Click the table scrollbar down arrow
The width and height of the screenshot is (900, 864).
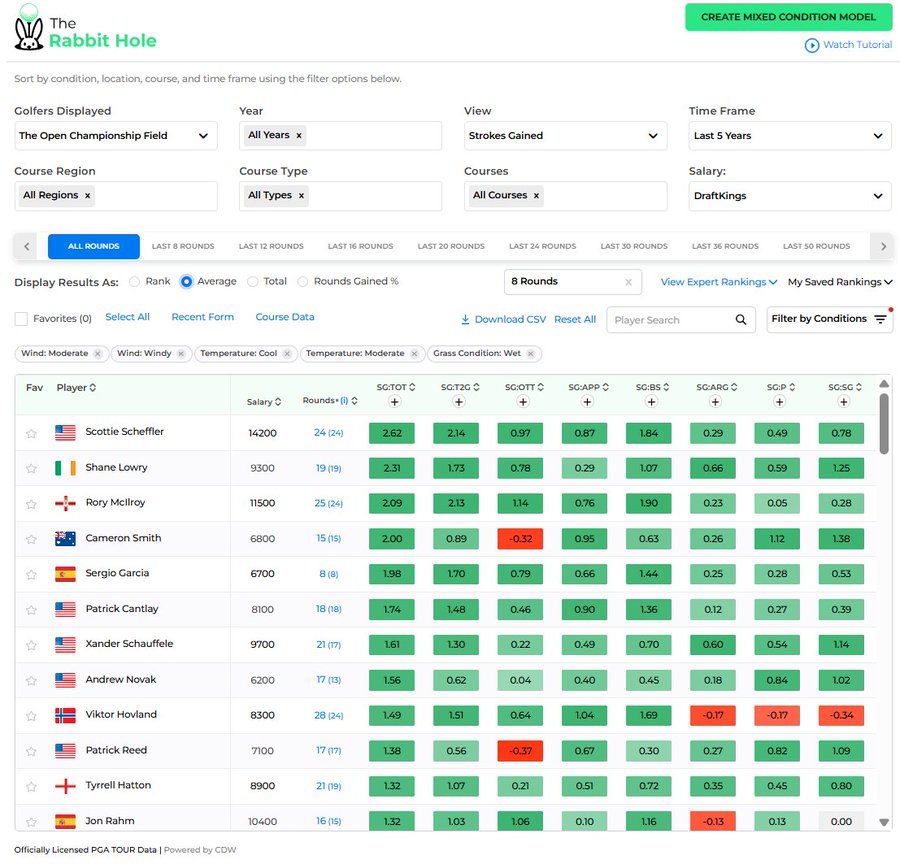tap(884, 822)
